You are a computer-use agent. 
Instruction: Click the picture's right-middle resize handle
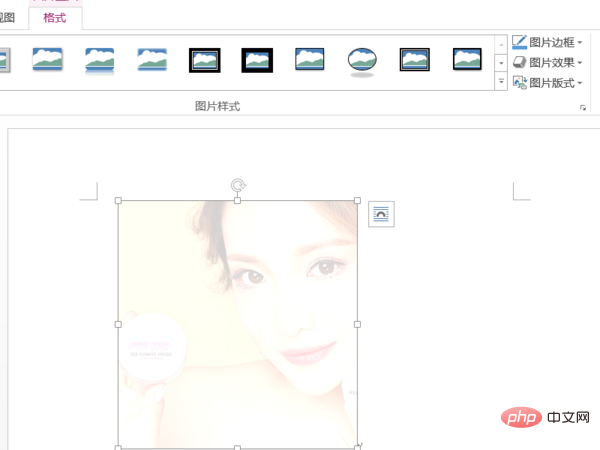coord(358,324)
